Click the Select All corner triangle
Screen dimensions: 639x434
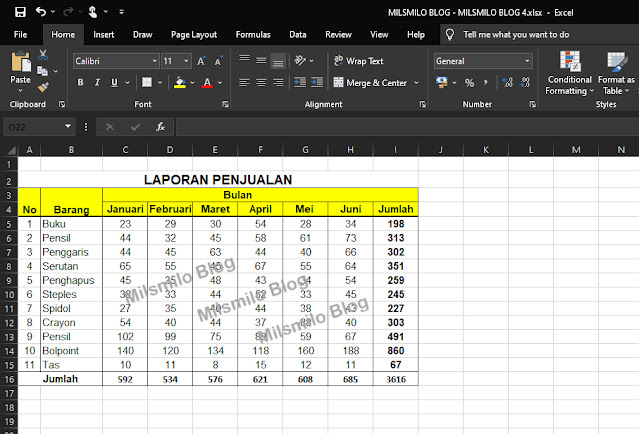pos(12,150)
